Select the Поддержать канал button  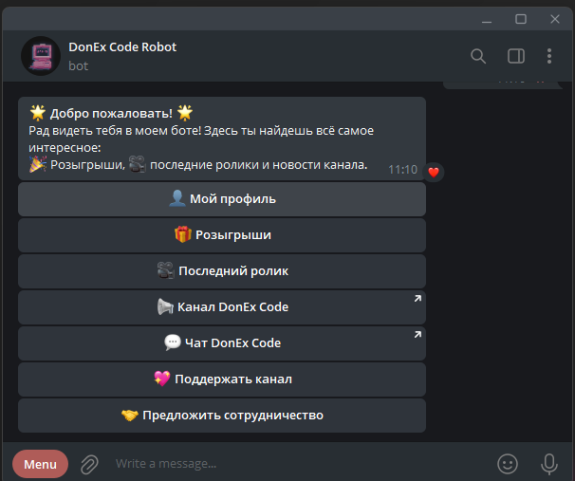coord(222,379)
